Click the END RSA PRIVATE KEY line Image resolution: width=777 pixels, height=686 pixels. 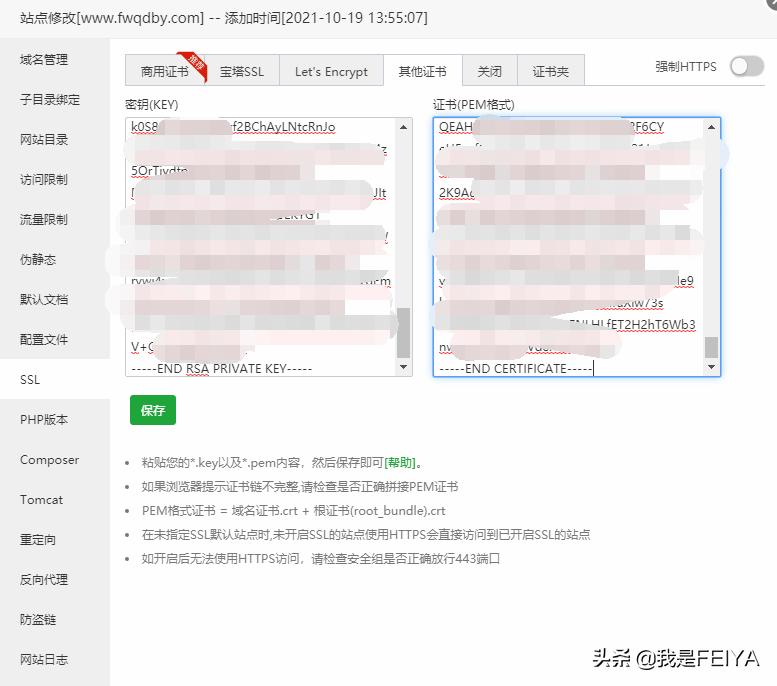tap(222, 369)
